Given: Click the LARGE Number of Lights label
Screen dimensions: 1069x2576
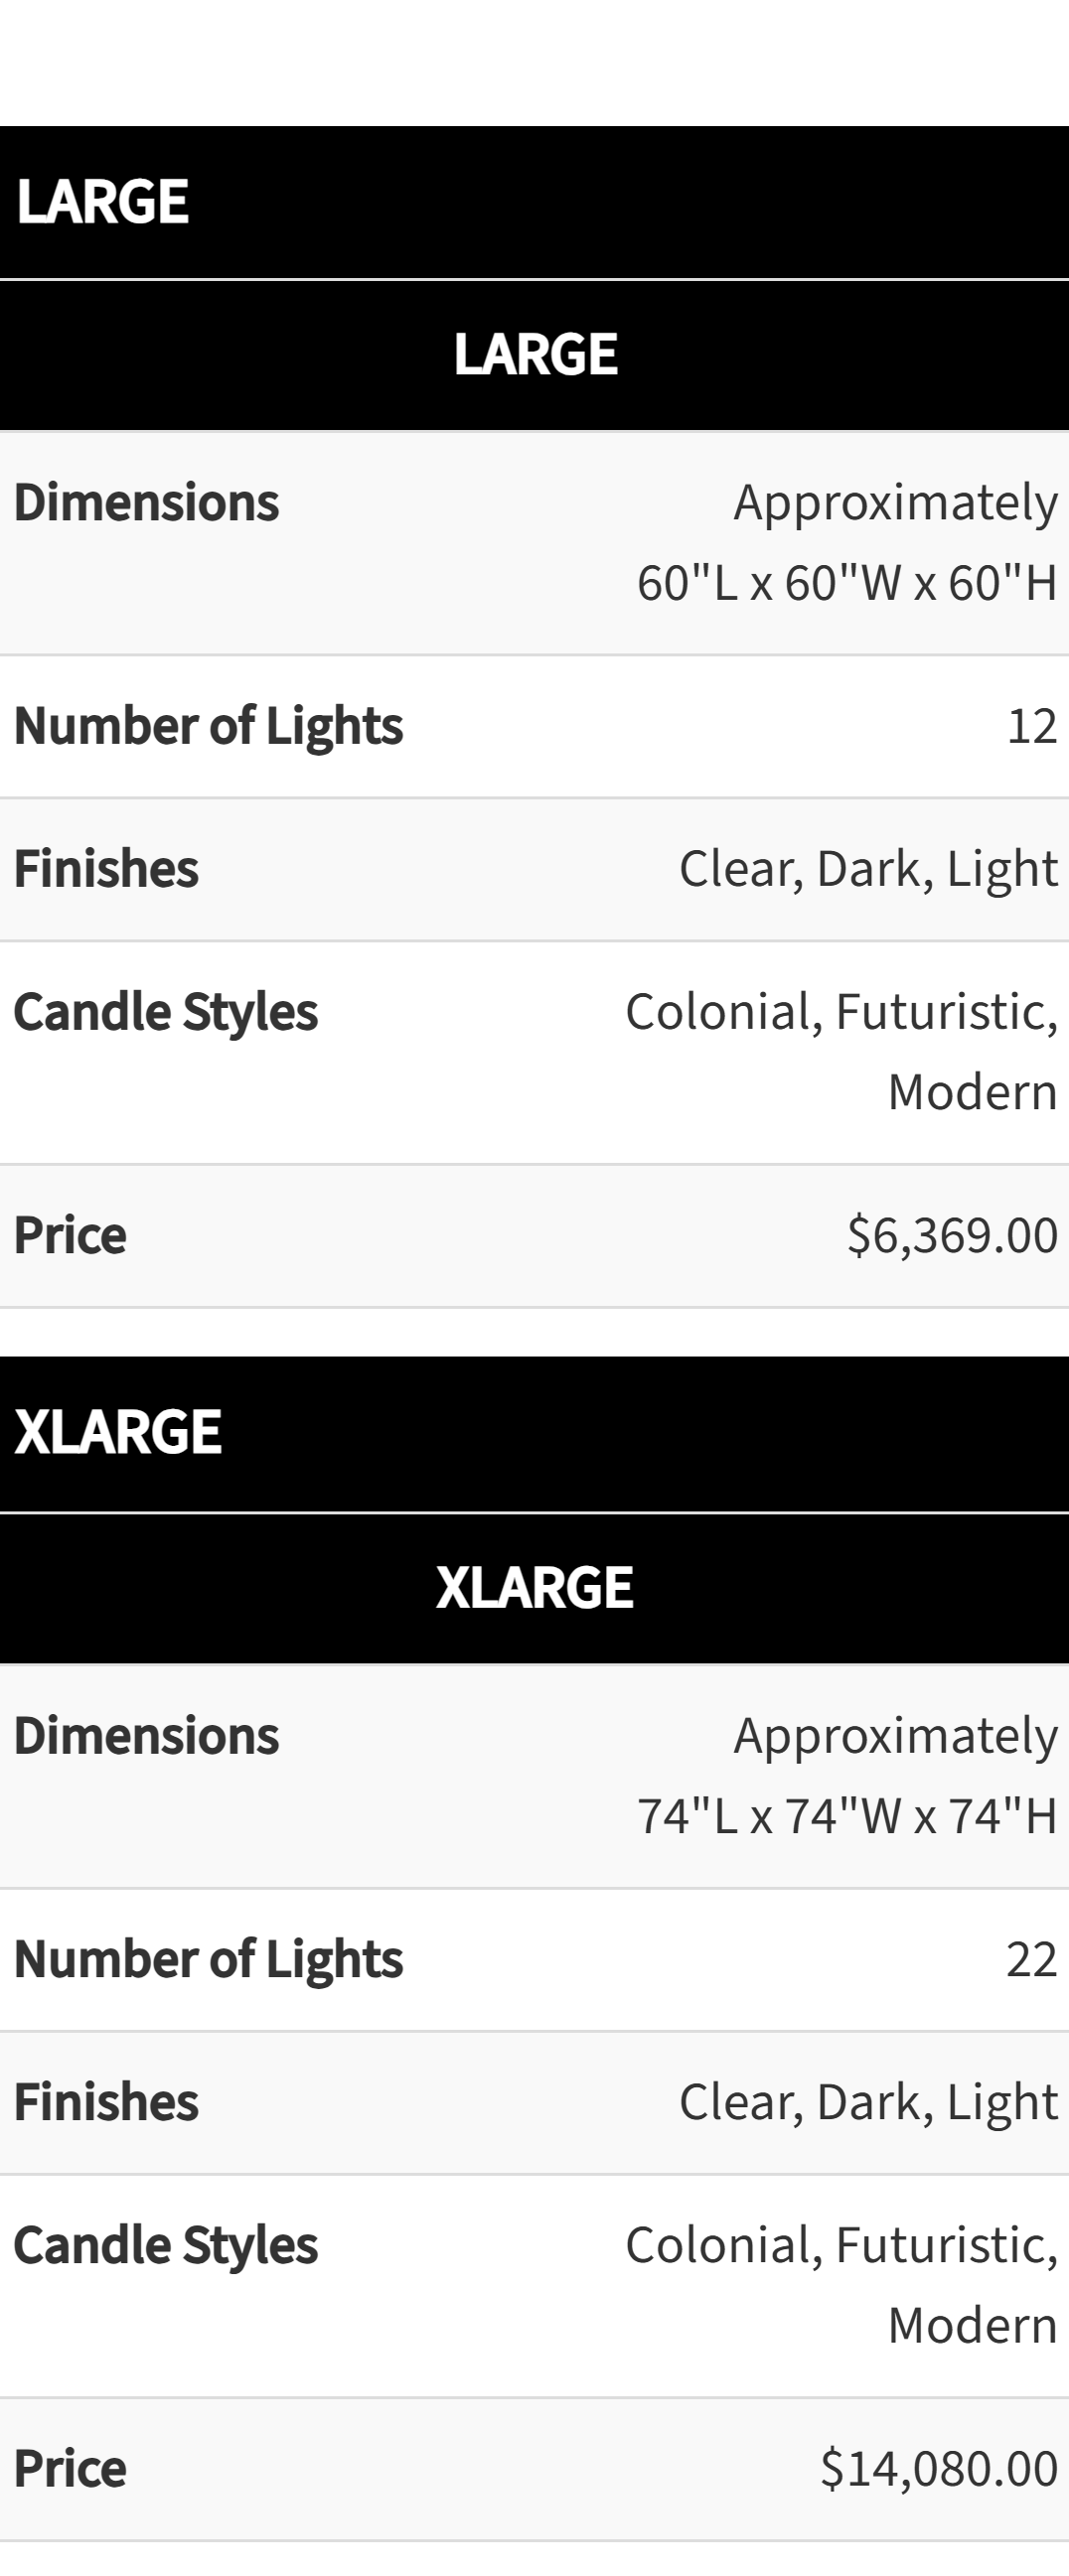Looking at the screenshot, I should click(208, 726).
